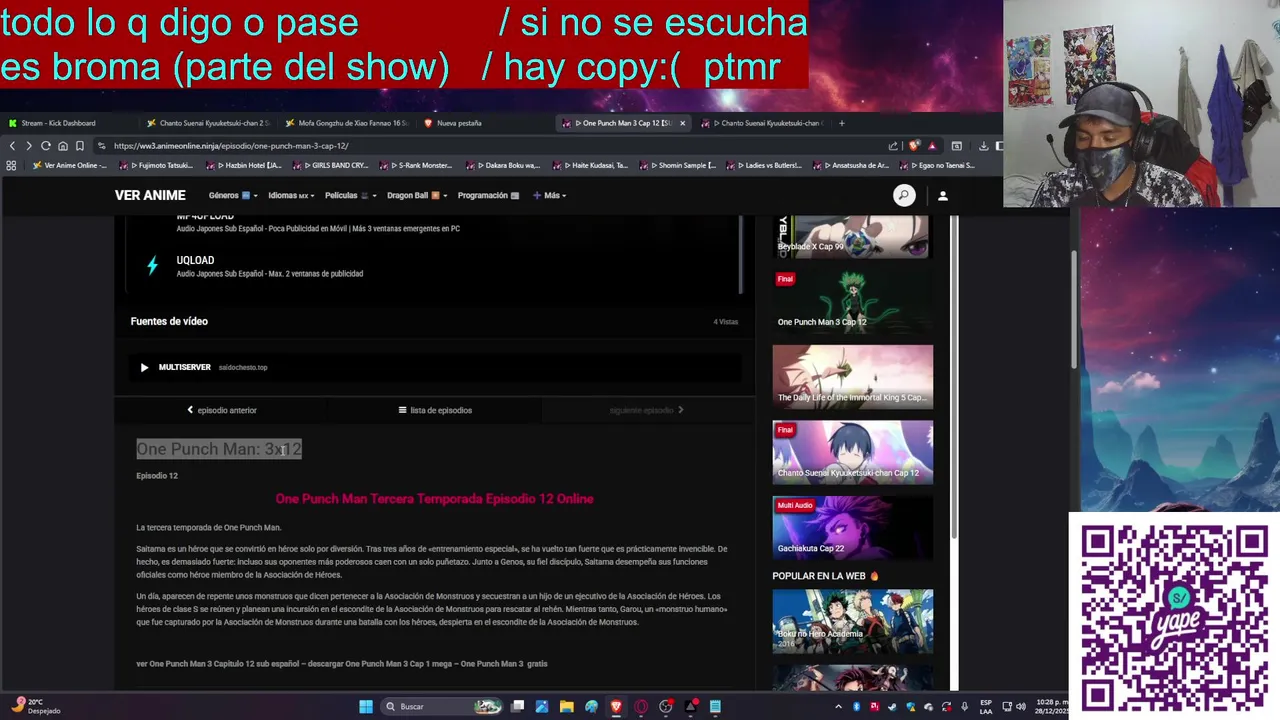Open the Shomin Sample bookmark
Screen dimensions: 1280x720
pos(680,165)
